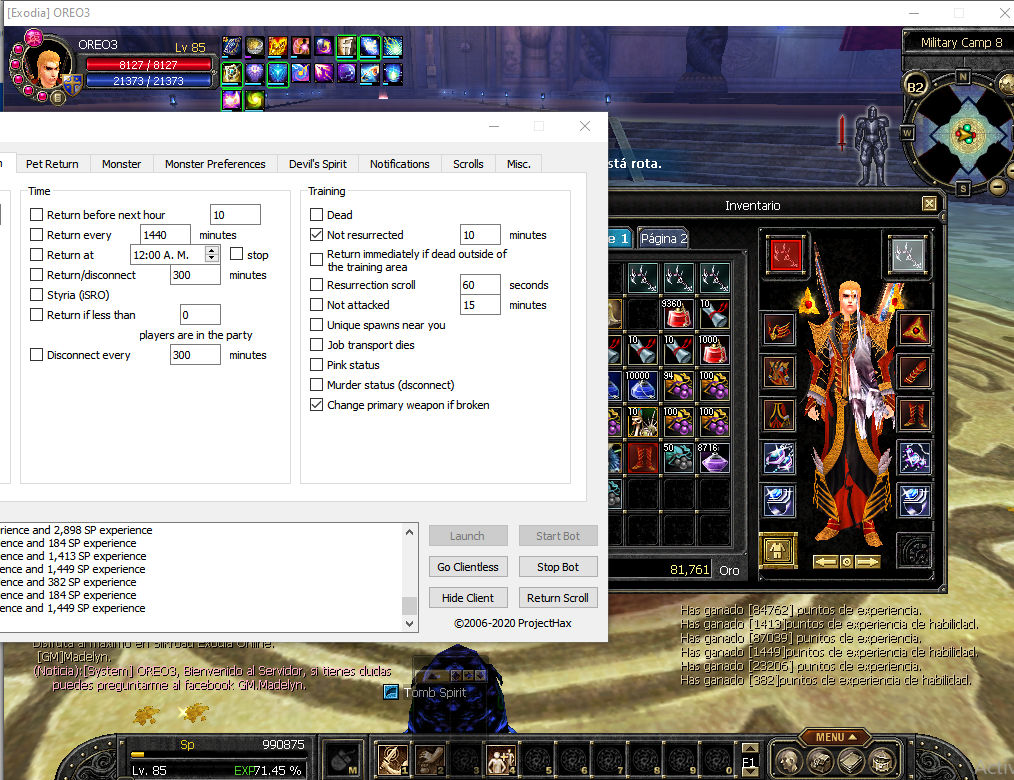Screen dimensions: 1014x780
Task: Open Página 2 inventory tab
Action: click(x=664, y=239)
